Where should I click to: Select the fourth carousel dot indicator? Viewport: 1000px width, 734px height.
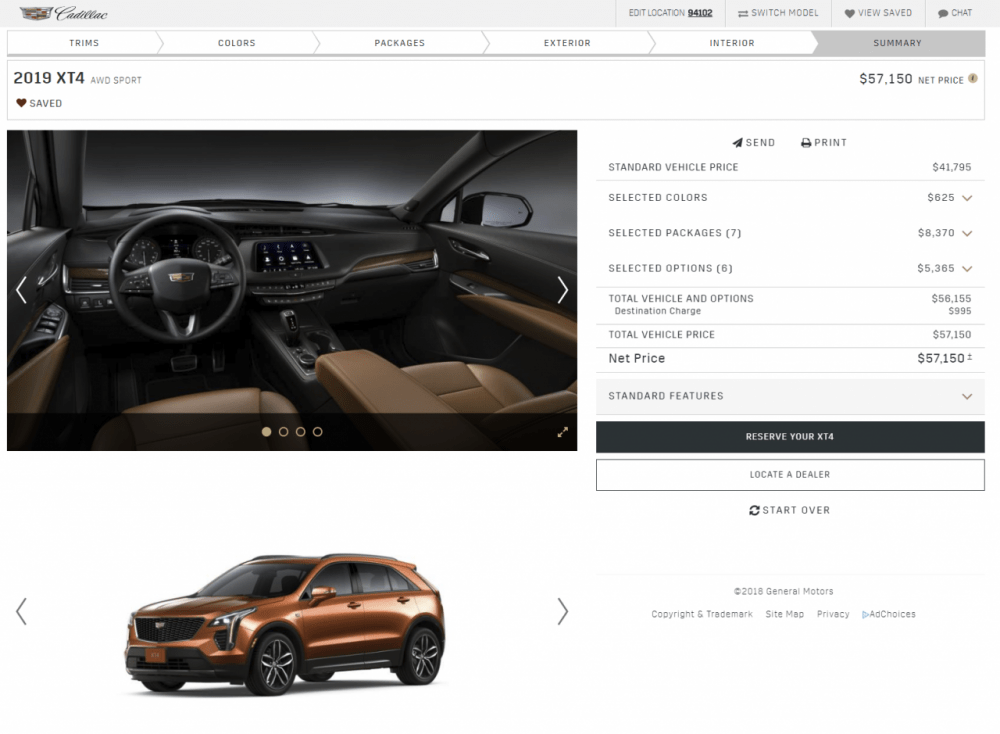coord(318,432)
